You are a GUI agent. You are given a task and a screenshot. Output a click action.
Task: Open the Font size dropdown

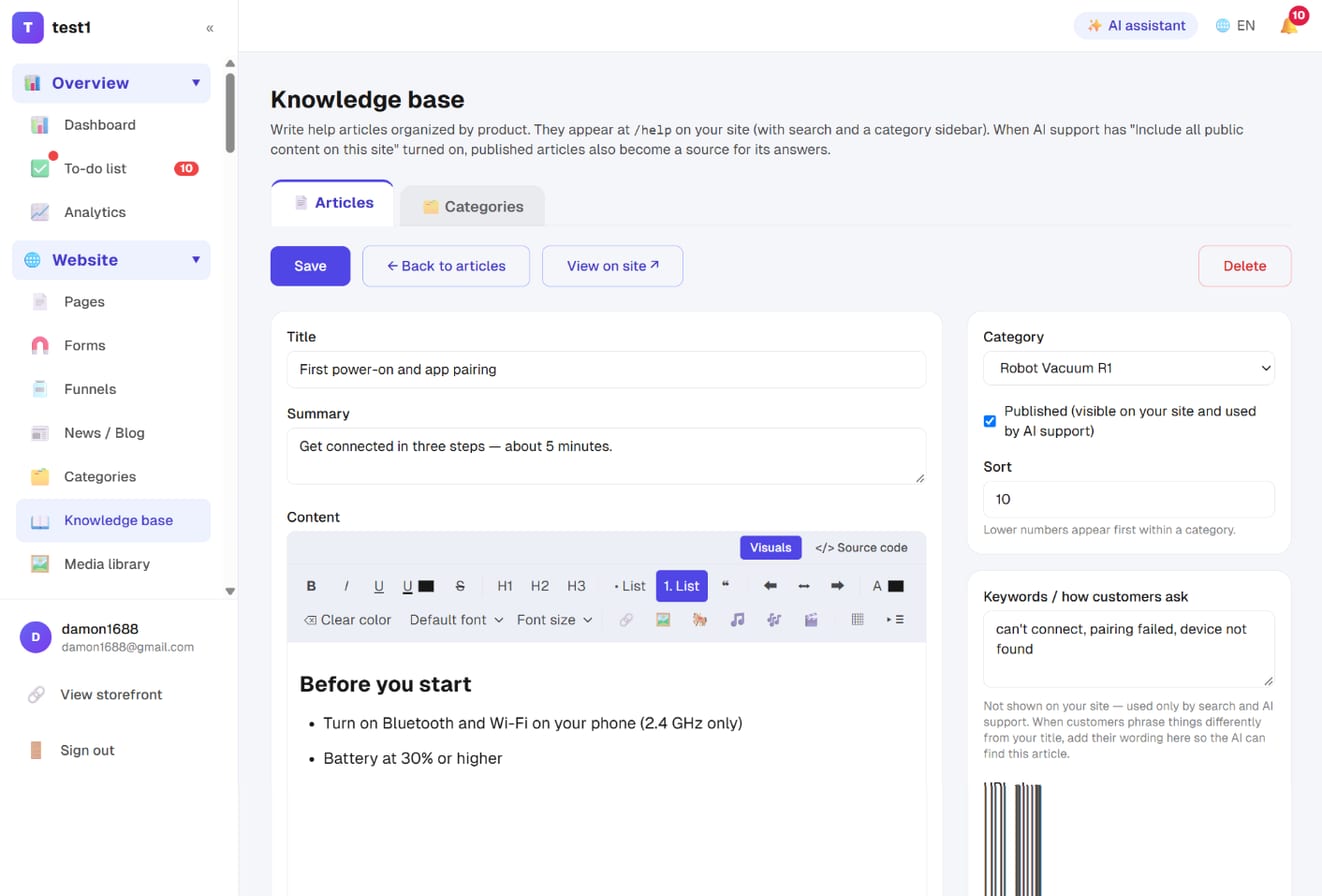555,620
